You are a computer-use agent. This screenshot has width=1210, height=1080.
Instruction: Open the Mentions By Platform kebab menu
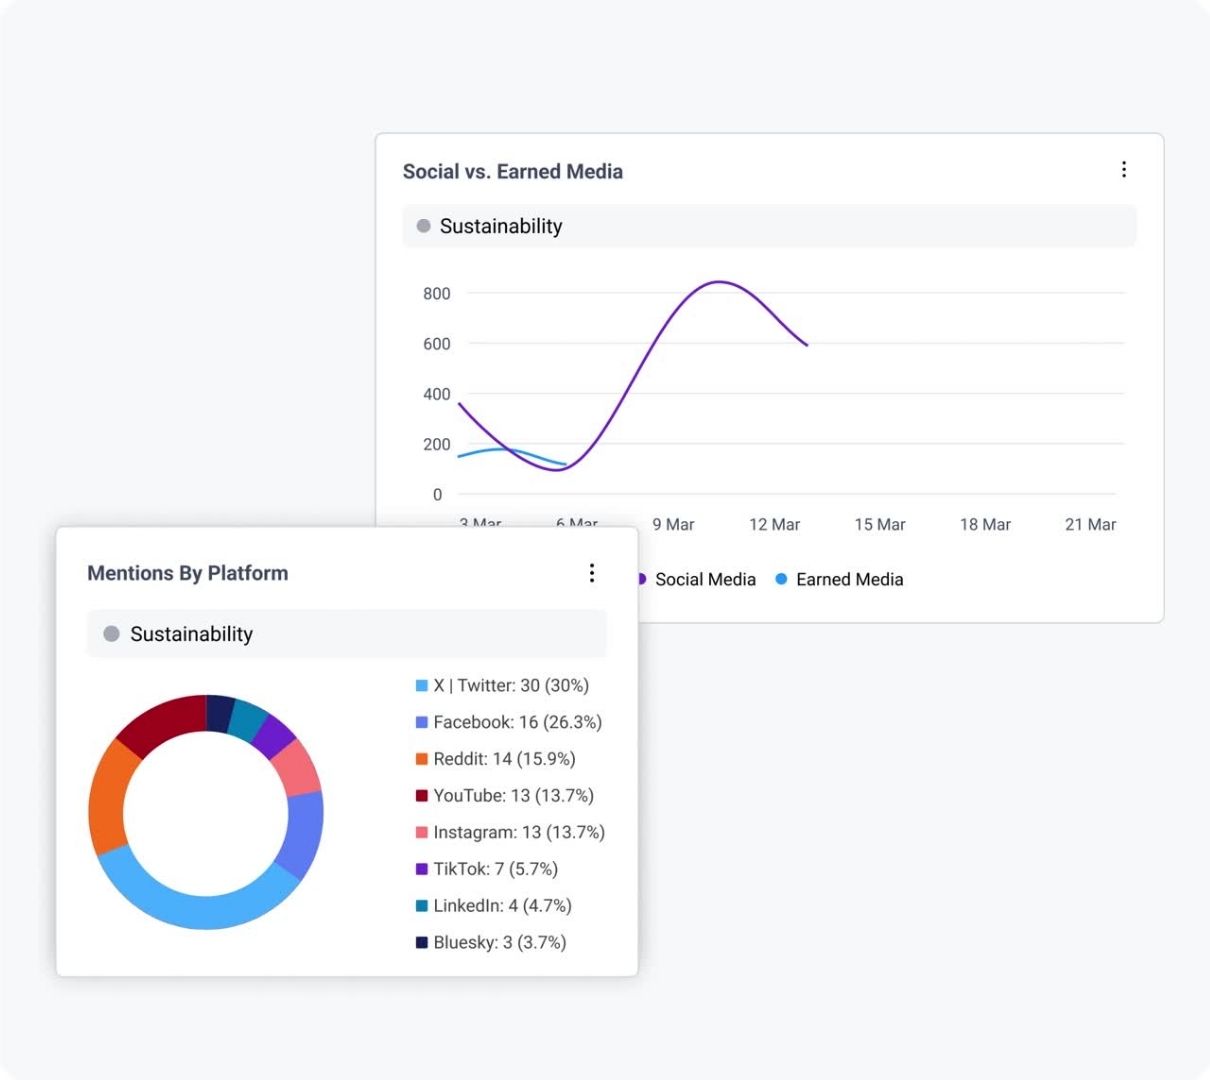(x=592, y=573)
